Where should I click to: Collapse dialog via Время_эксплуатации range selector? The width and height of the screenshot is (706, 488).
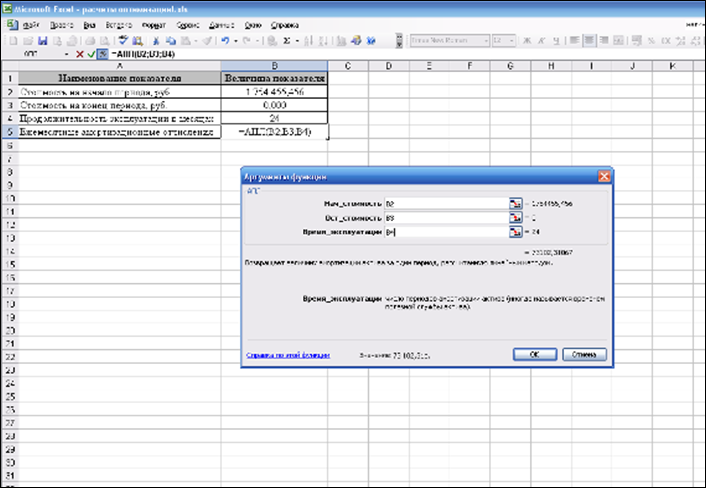point(516,232)
